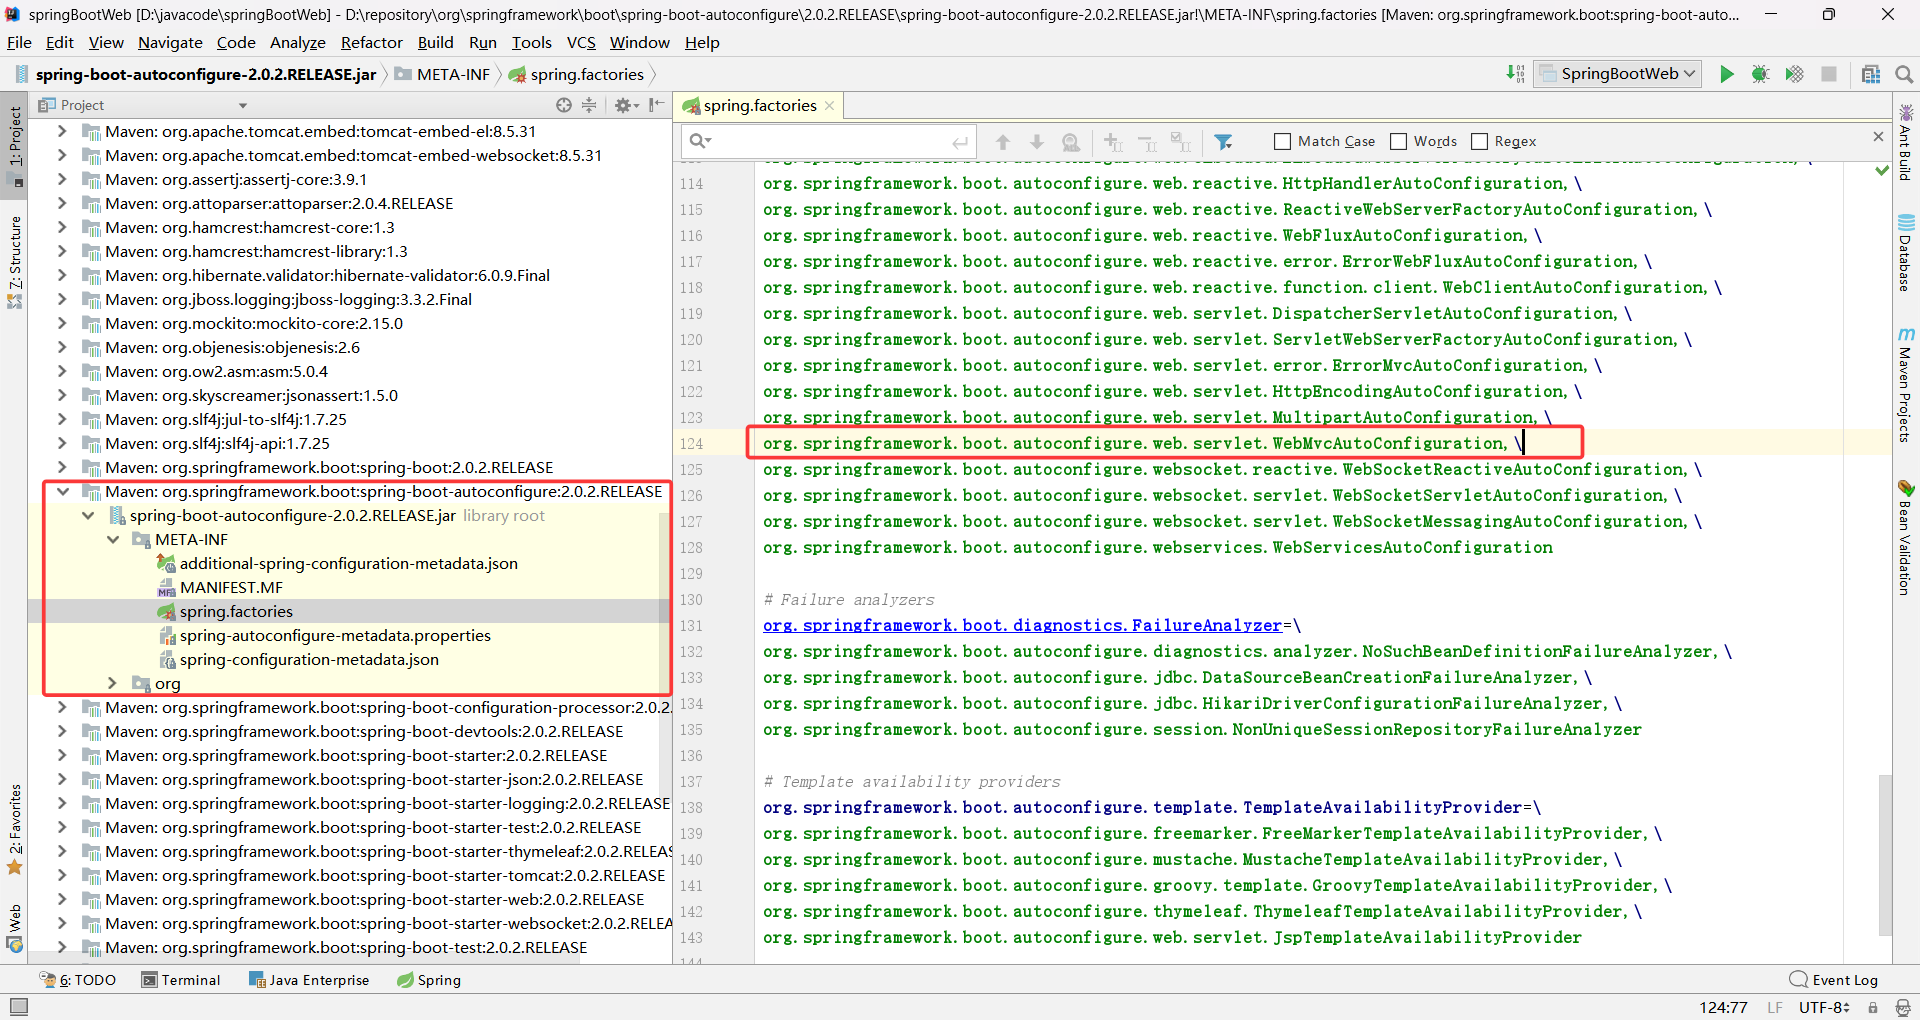The height and width of the screenshot is (1020, 1920).
Task: Expand Maven tomcat-embed-el node
Action: coord(63,131)
